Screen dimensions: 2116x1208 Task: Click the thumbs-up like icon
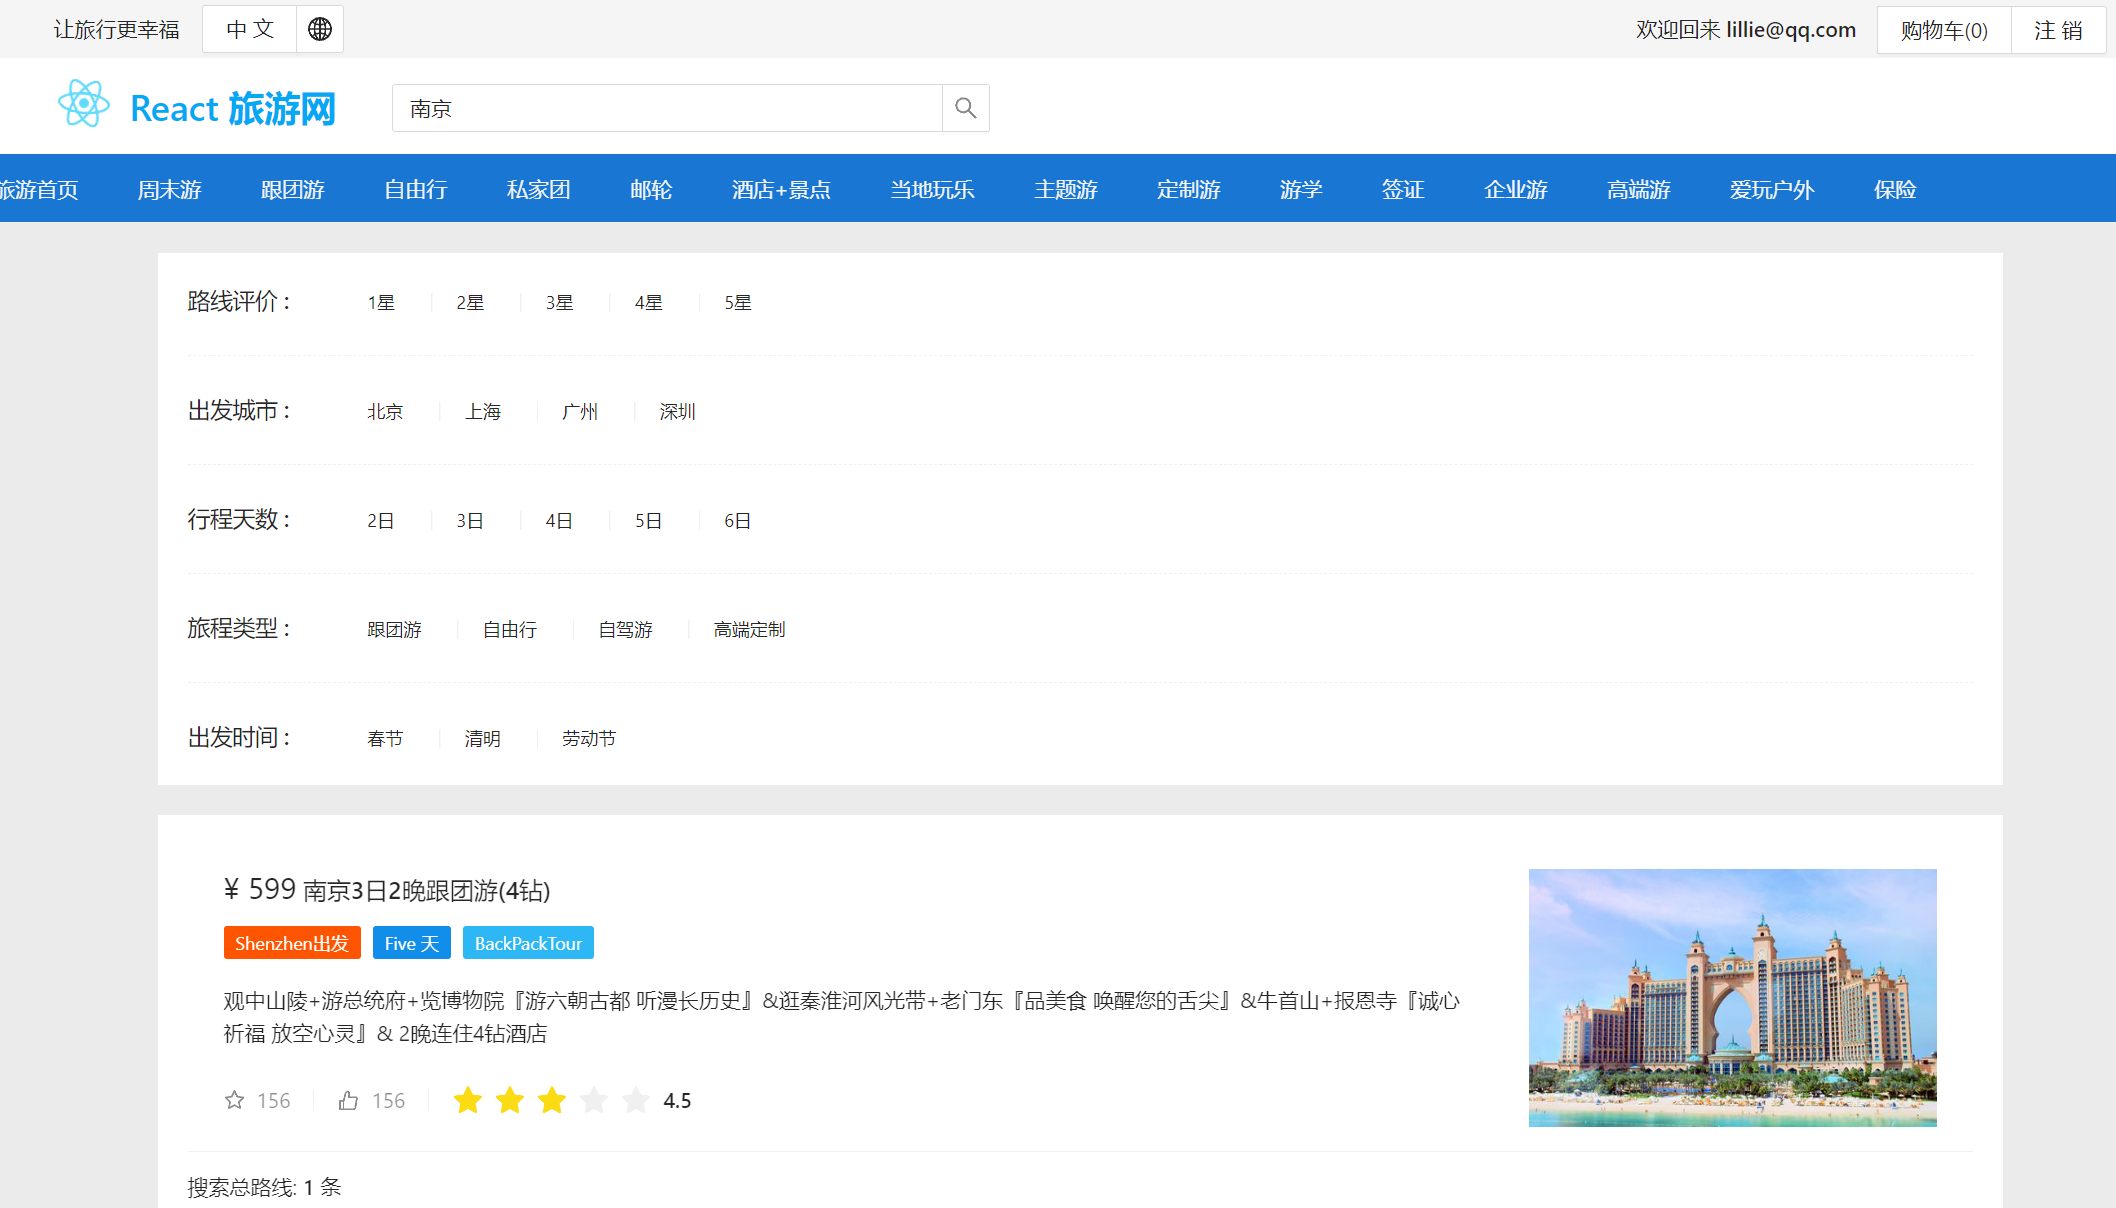click(x=348, y=1100)
